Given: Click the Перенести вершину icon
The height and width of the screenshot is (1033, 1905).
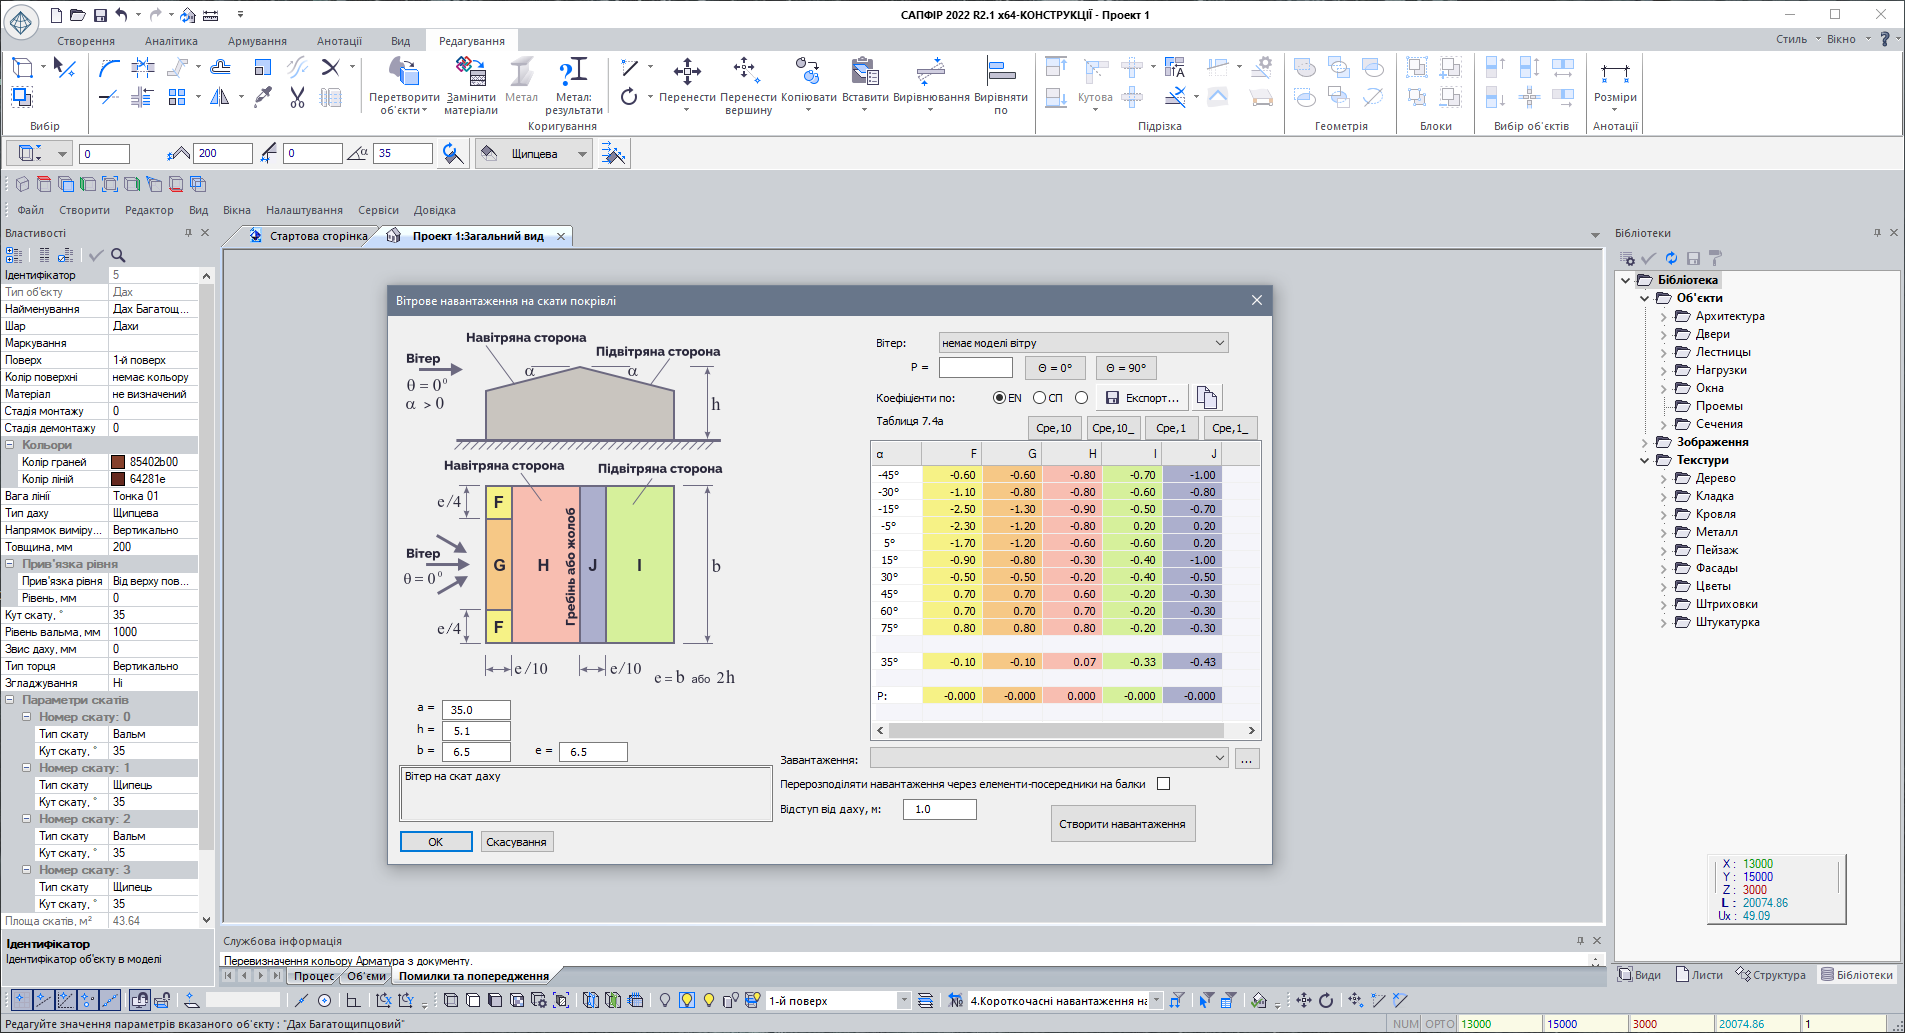Looking at the screenshot, I should (746, 72).
